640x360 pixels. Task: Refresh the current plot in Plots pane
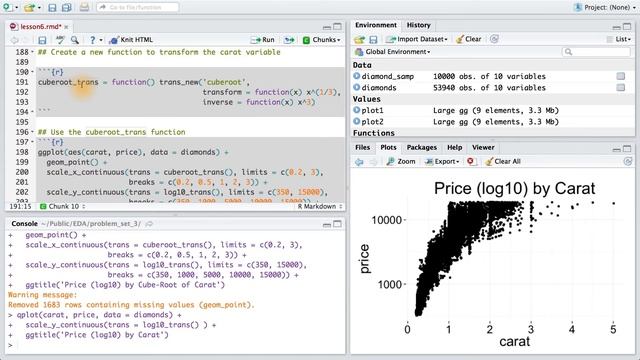tap(628, 162)
